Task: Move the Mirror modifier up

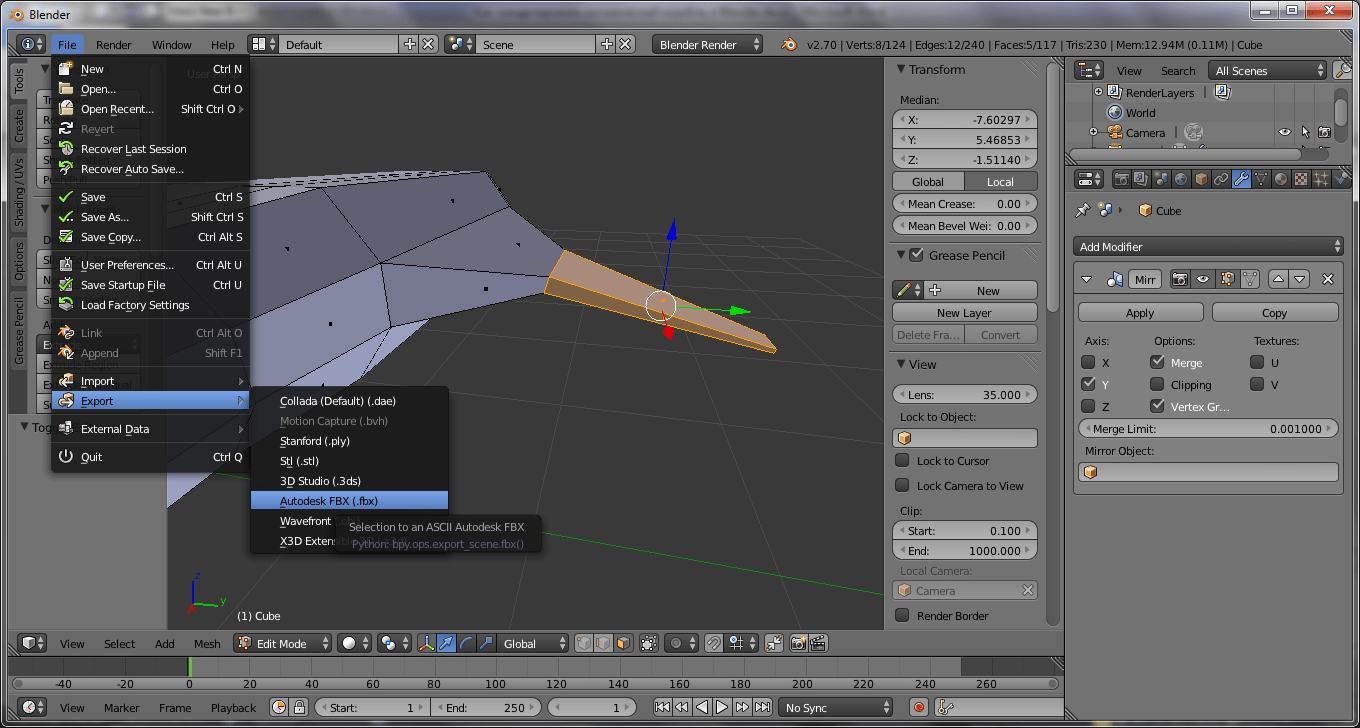Action: tap(1278, 279)
